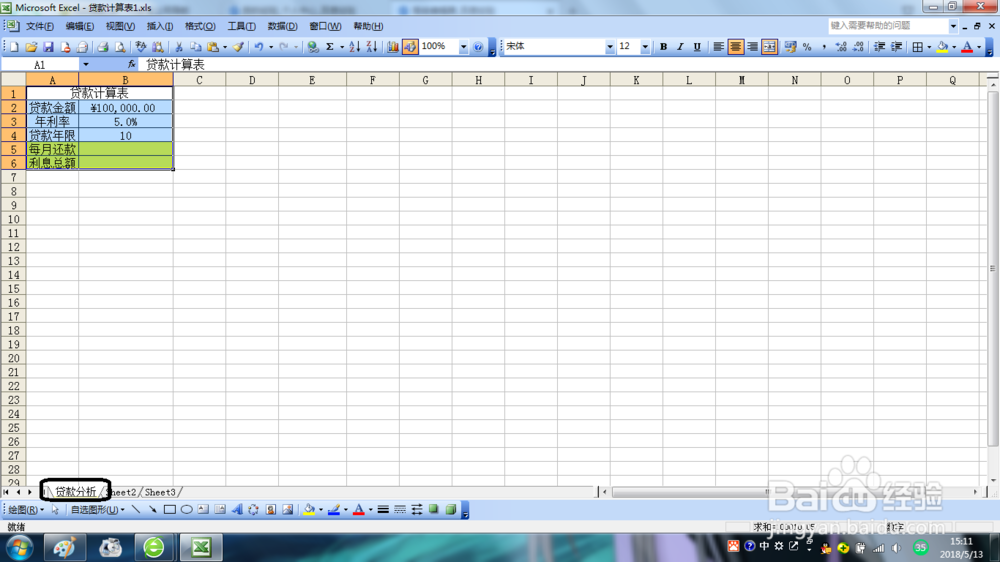Expand the AutoSum functions dropdown arrow
Viewport: 1000px width, 562px height.
pyautogui.click(x=341, y=47)
